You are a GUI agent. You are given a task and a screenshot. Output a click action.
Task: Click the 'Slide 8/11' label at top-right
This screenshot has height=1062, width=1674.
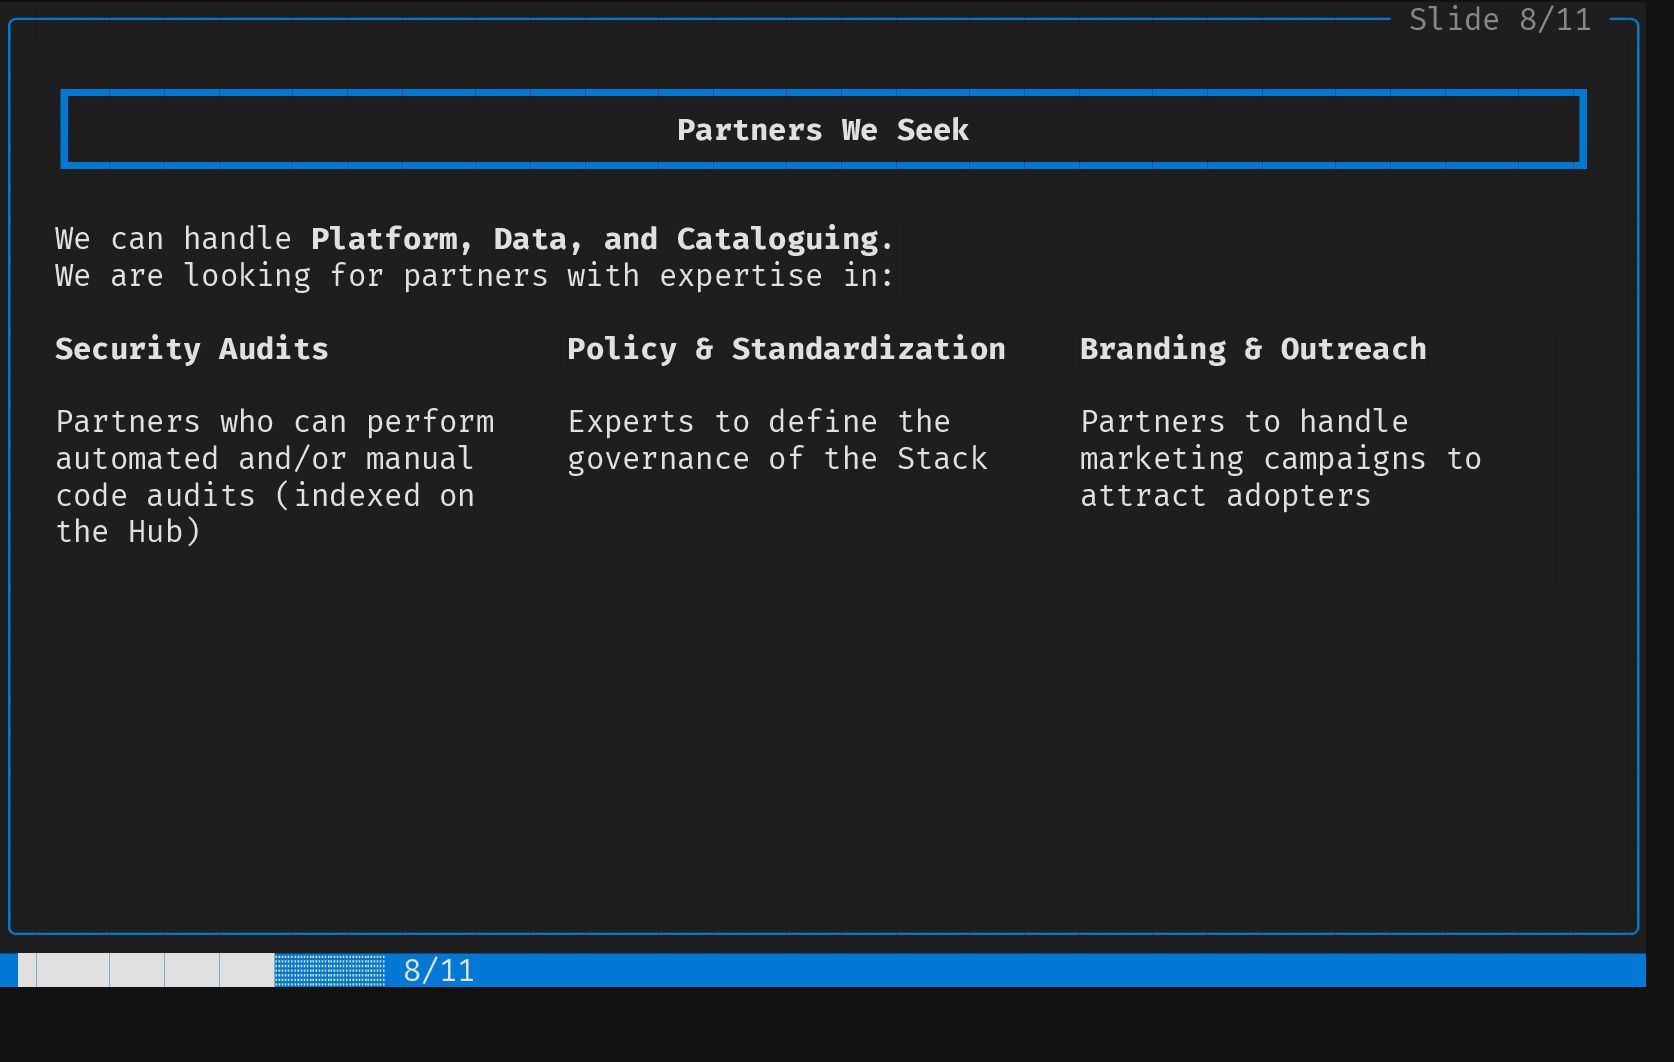pyautogui.click(x=1499, y=20)
